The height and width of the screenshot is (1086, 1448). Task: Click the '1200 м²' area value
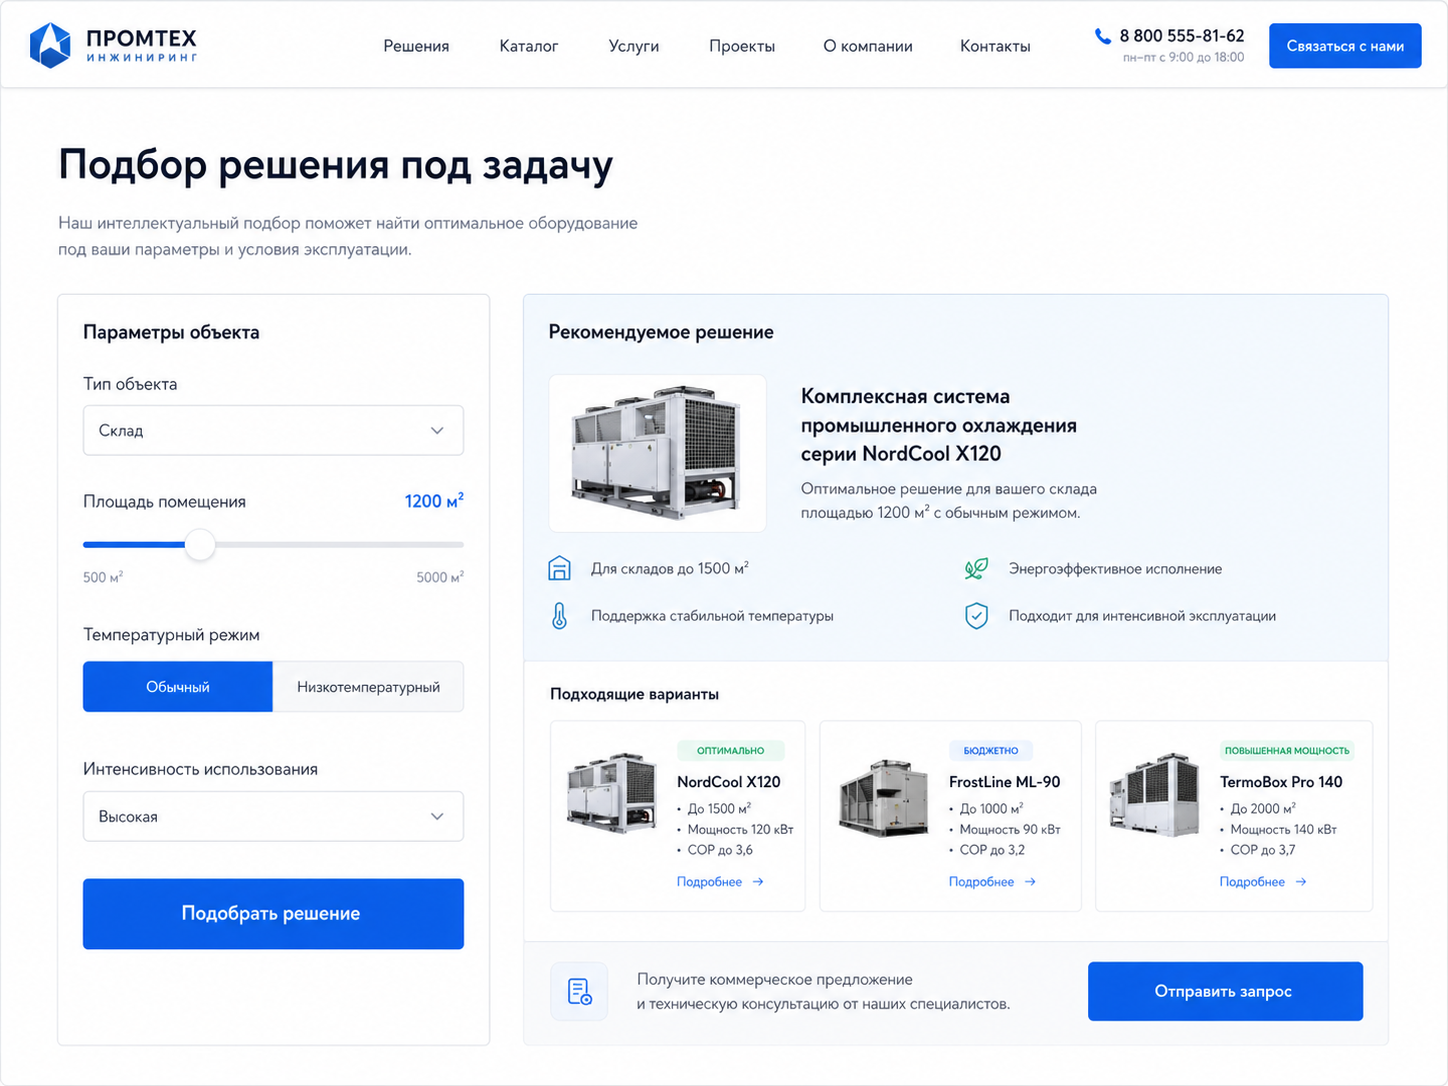[x=434, y=501]
